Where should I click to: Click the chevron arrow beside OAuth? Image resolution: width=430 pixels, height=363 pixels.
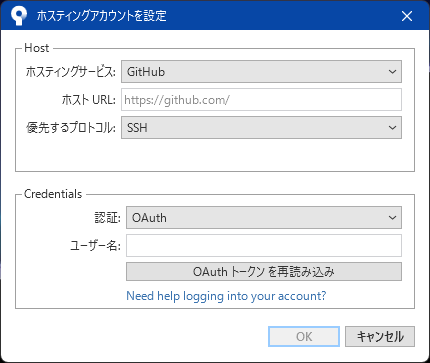click(392, 218)
